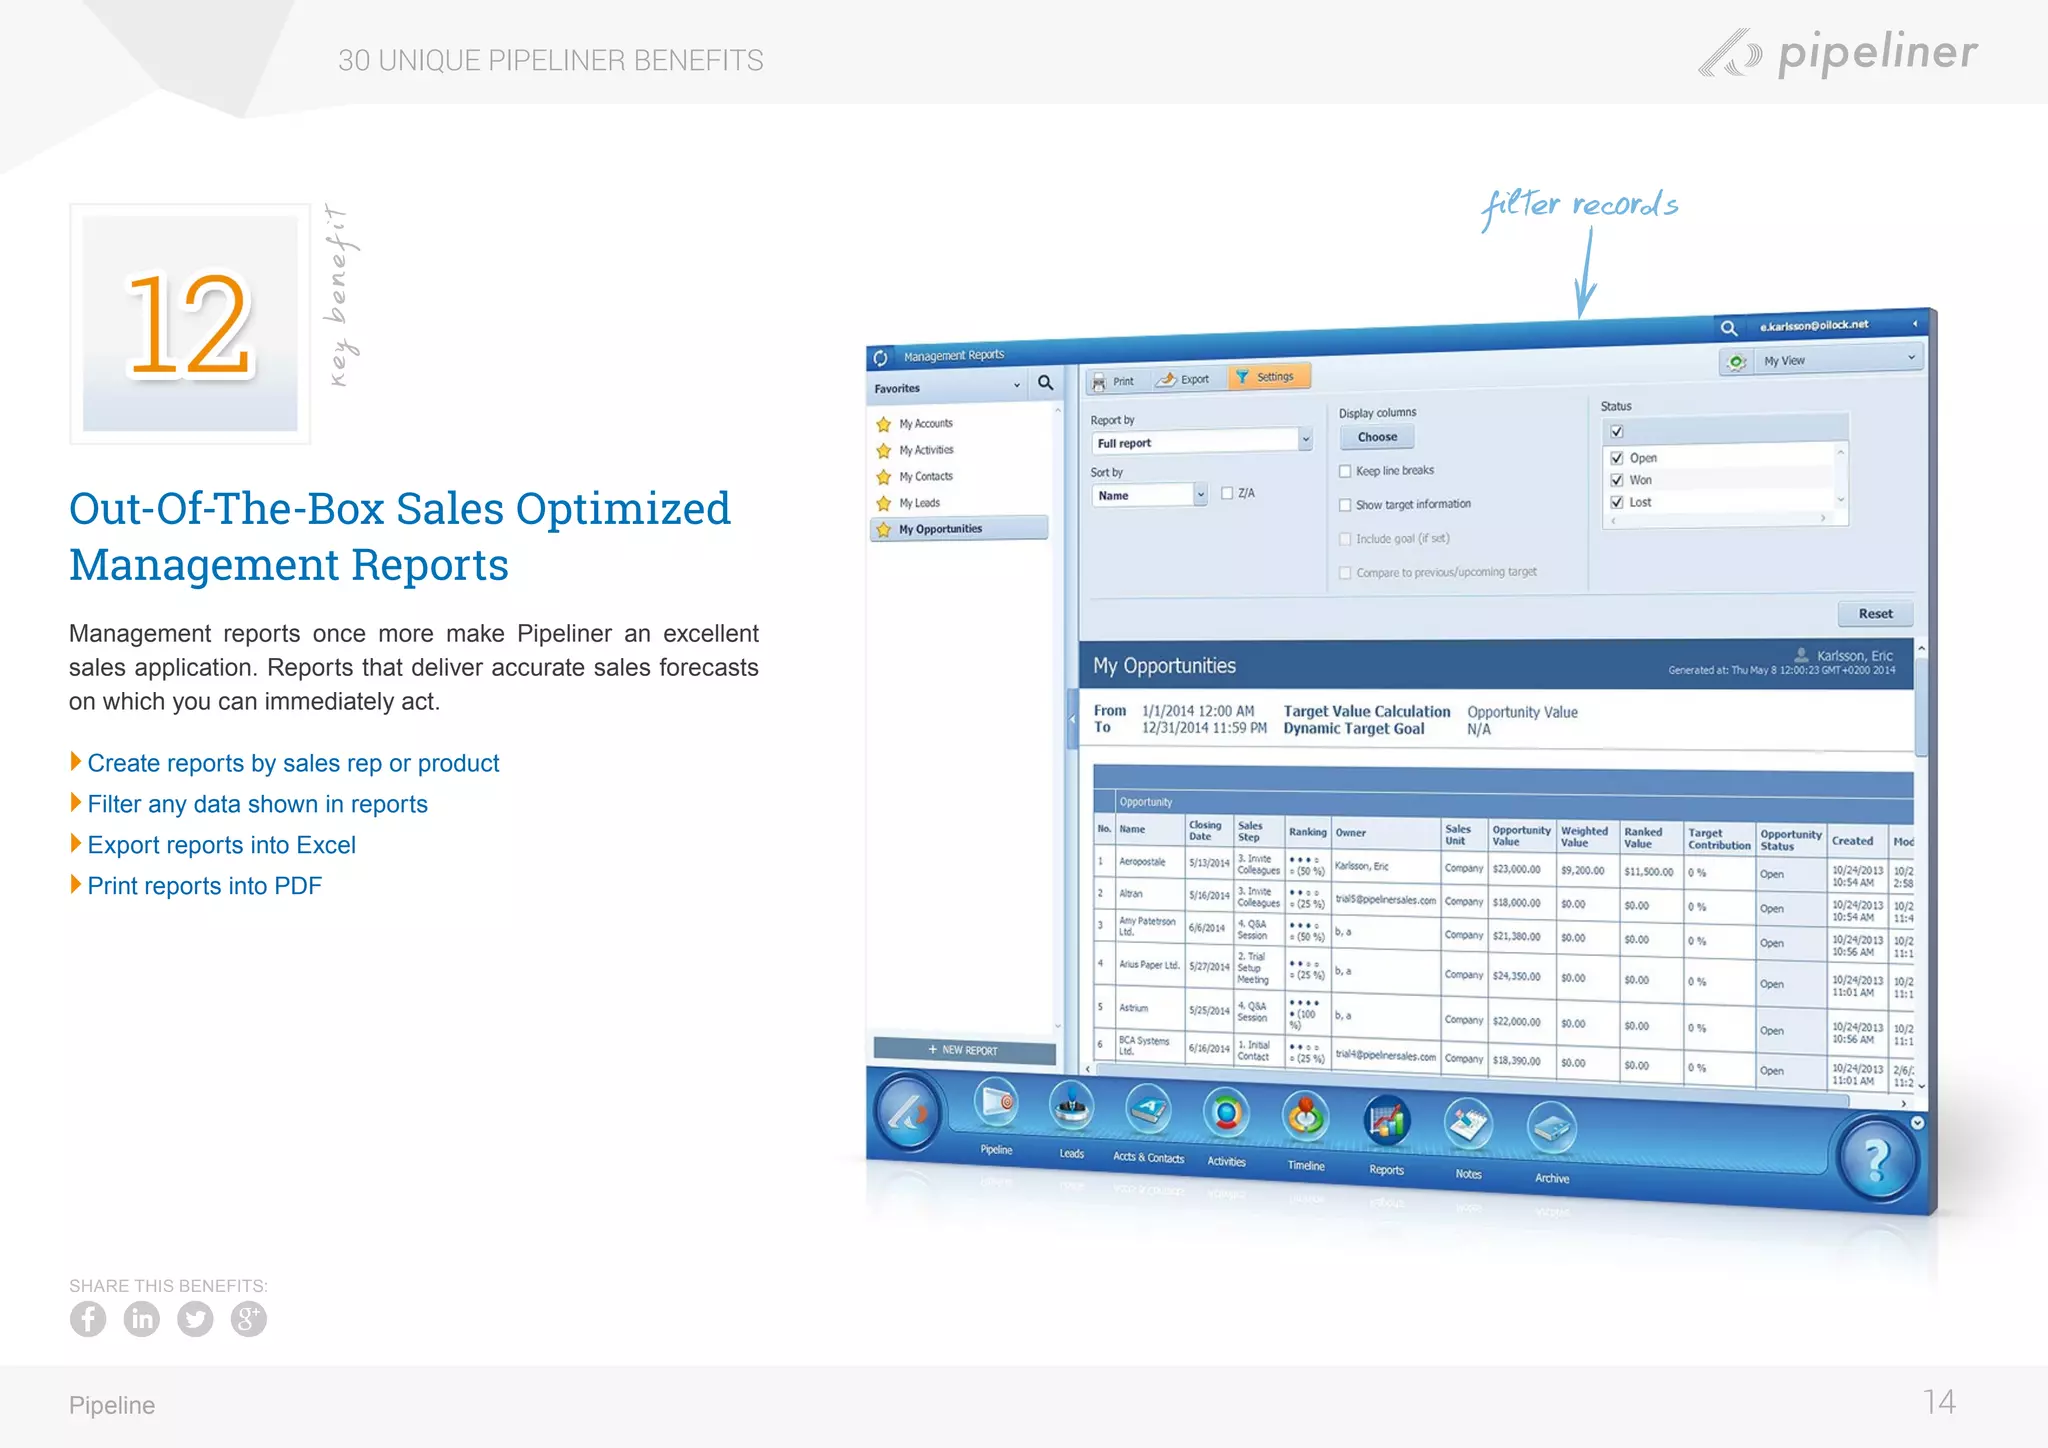The width and height of the screenshot is (2048, 1448).
Task: Click Closing Date column header
Action: (x=1205, y=830)
